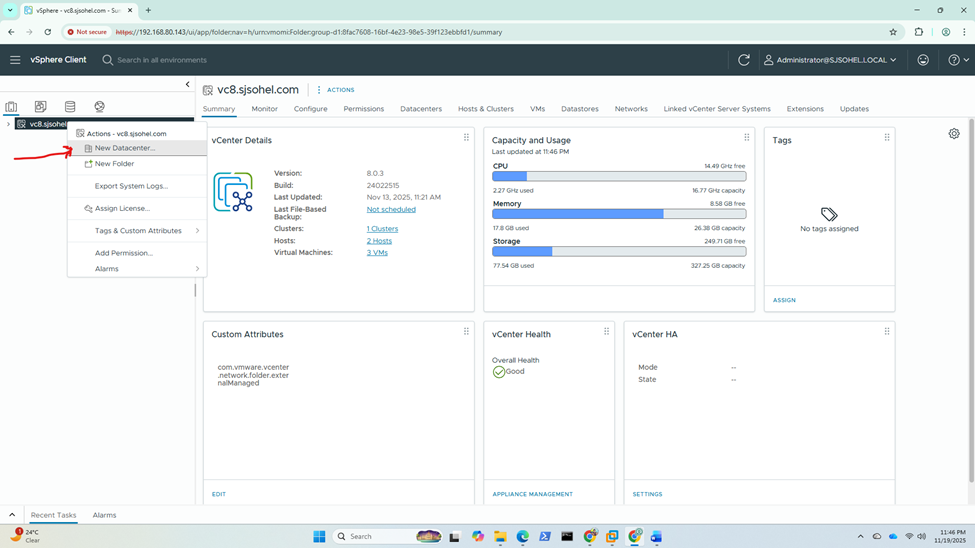This screenshot has width=975, height=548.
Task: Click the Search in all environments field
Action: 162,60
